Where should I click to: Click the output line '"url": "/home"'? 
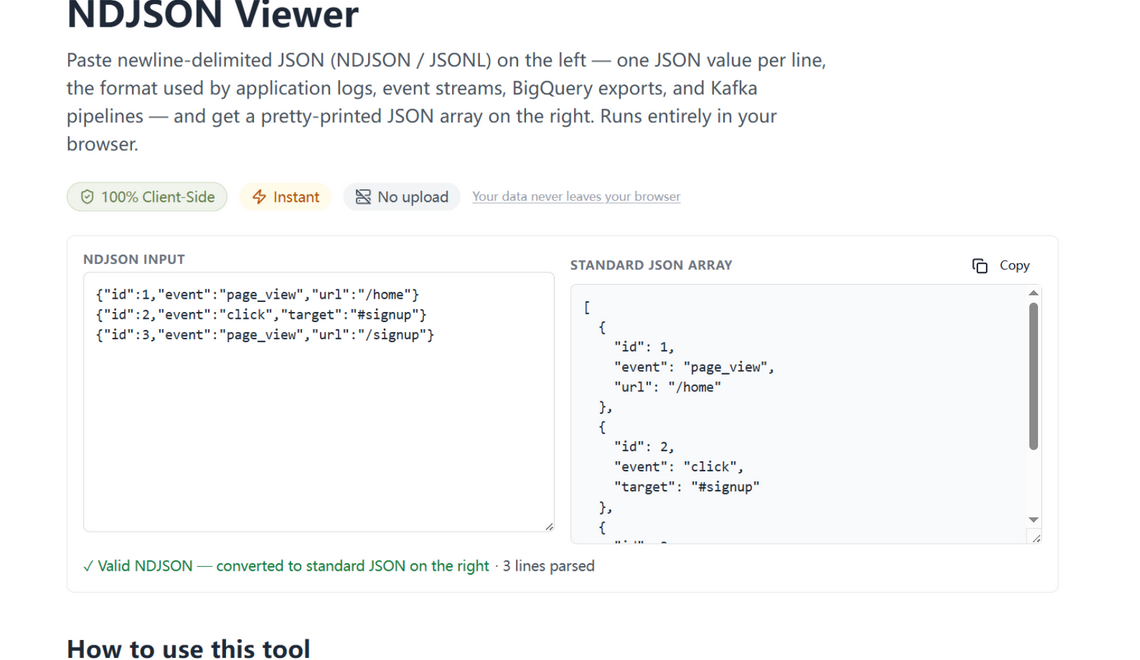point(667,387)
